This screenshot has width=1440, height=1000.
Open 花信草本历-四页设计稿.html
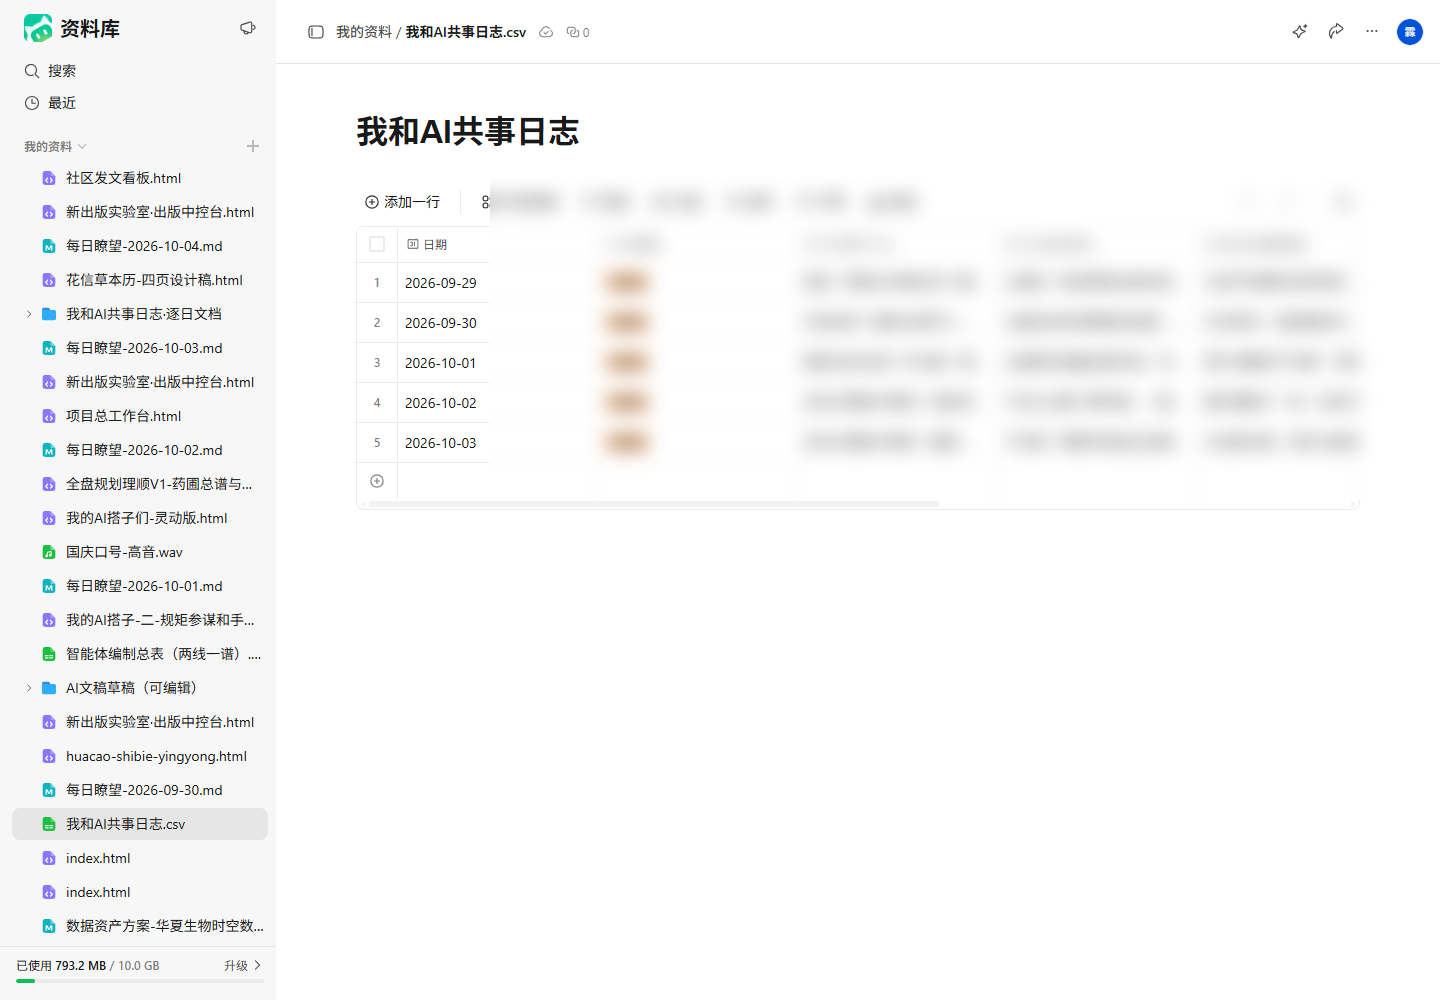pos(140,280)
